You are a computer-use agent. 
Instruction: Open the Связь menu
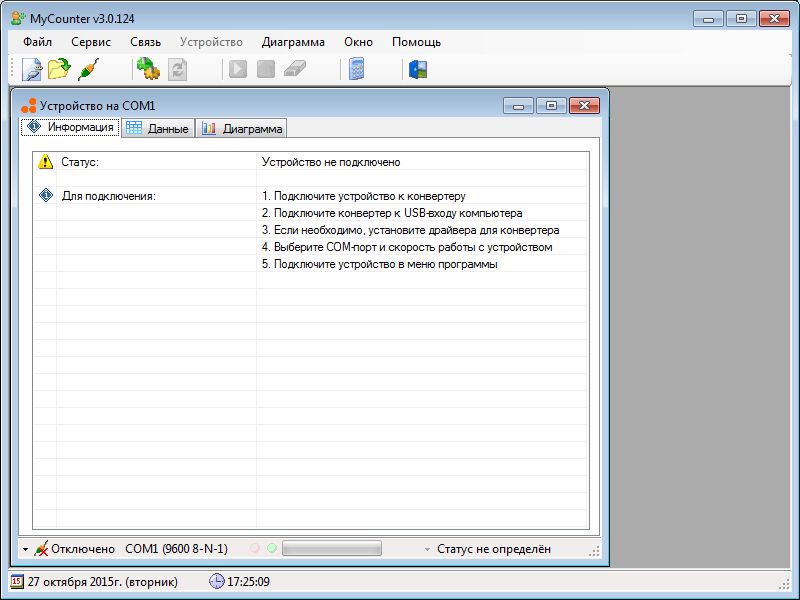click(145, 42)
